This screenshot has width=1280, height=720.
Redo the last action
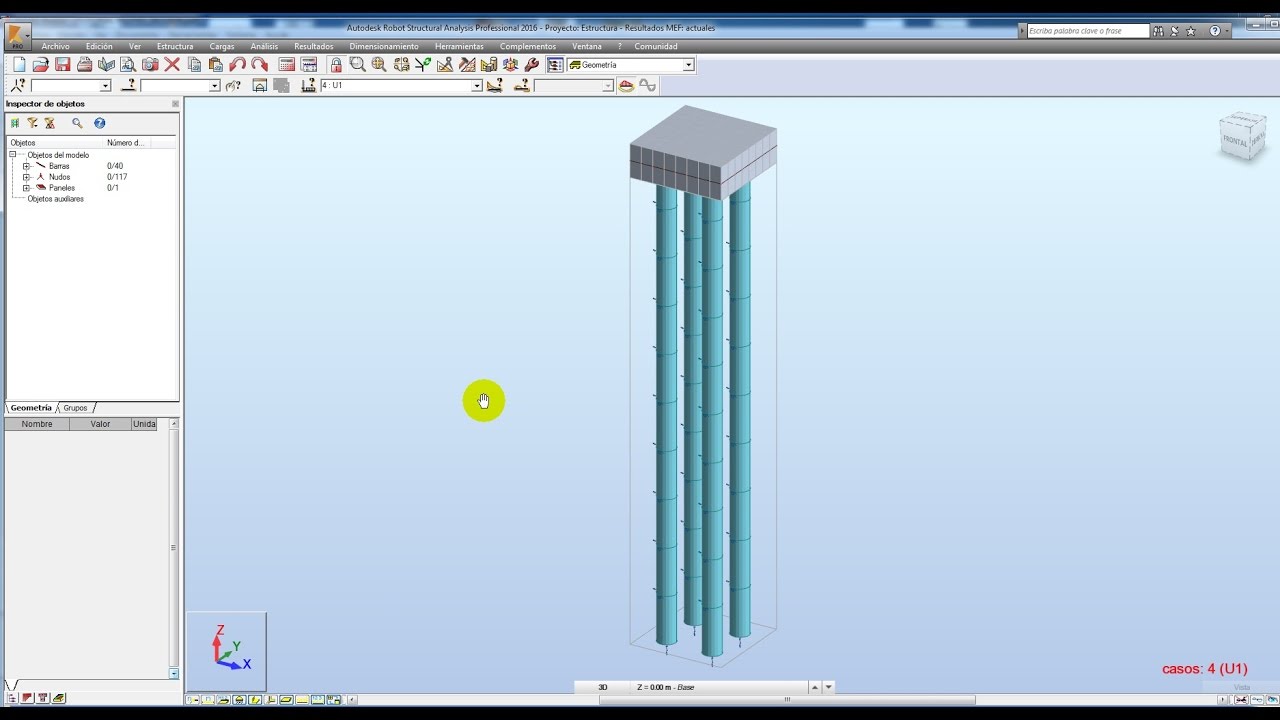[x=259, y=65]
